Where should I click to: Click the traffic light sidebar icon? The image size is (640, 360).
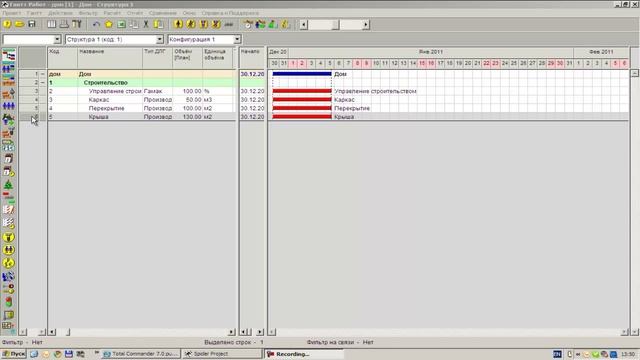(x=9, y=302)
